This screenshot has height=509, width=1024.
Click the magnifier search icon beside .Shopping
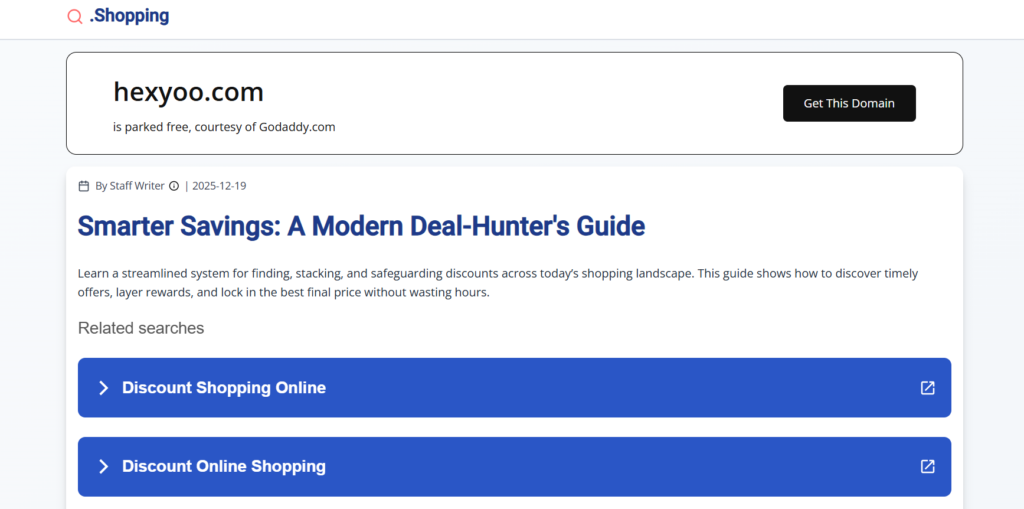coord(75,16)
